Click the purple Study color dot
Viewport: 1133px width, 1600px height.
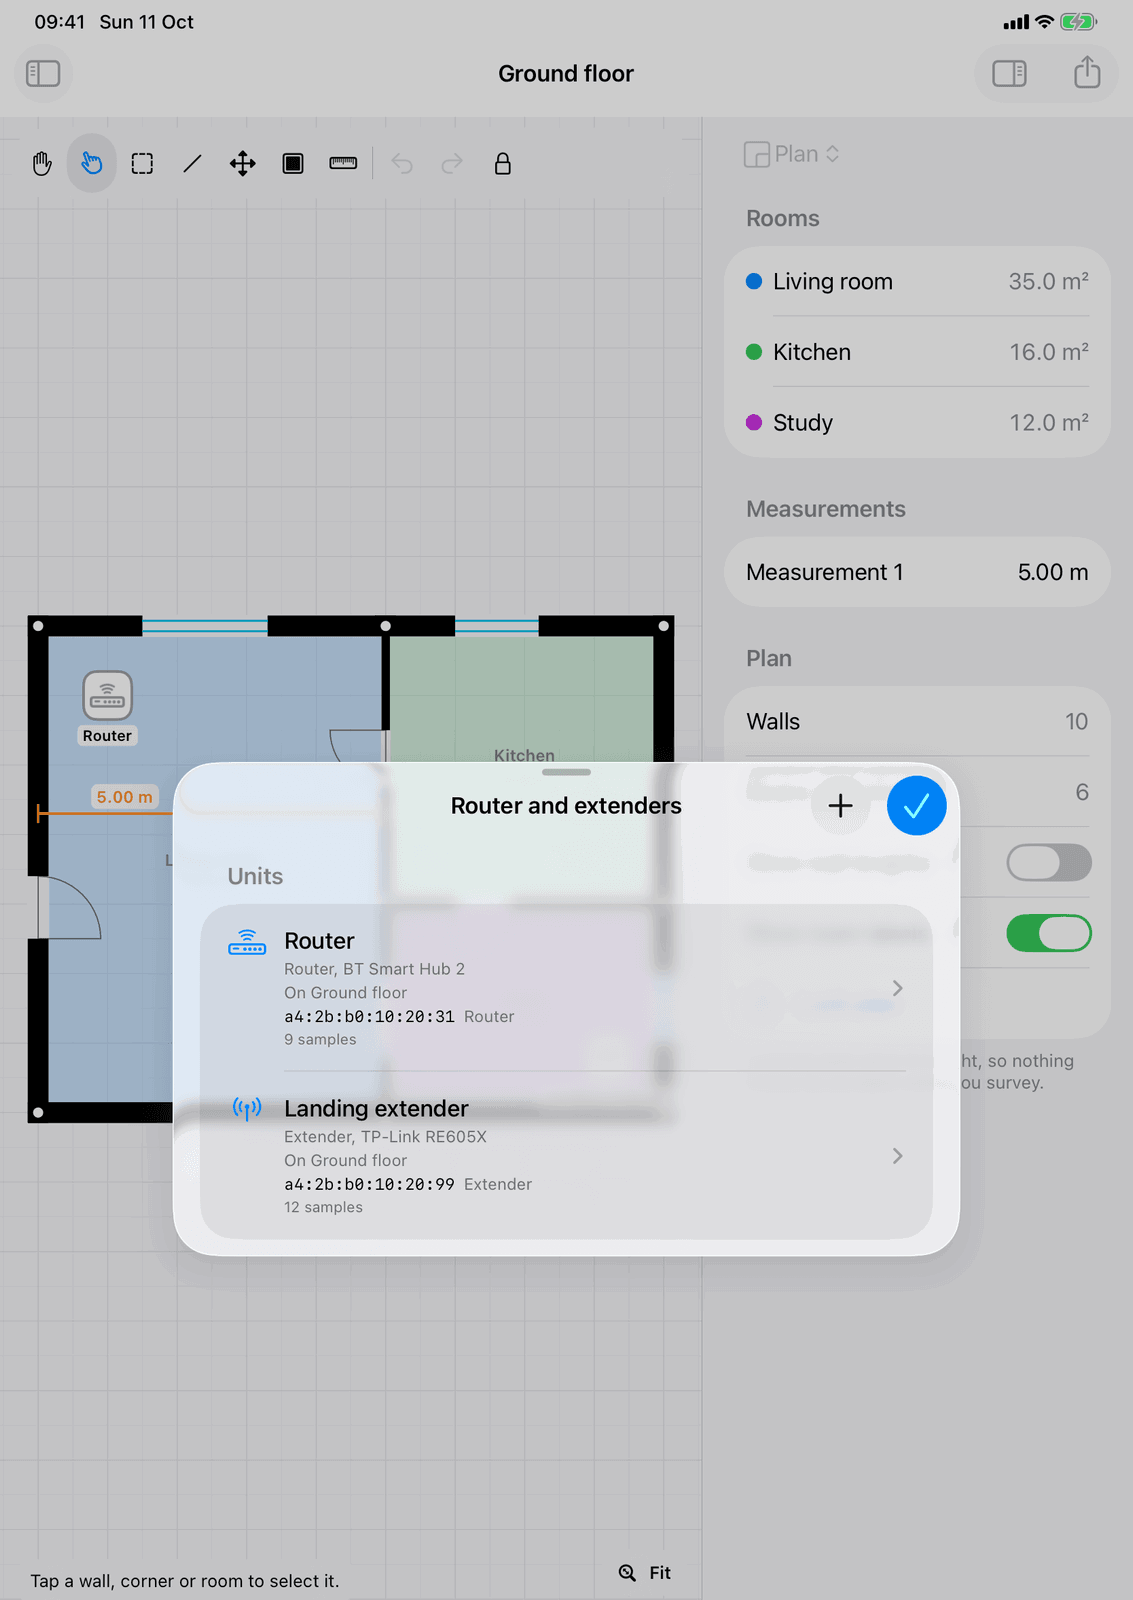[754, 422]
